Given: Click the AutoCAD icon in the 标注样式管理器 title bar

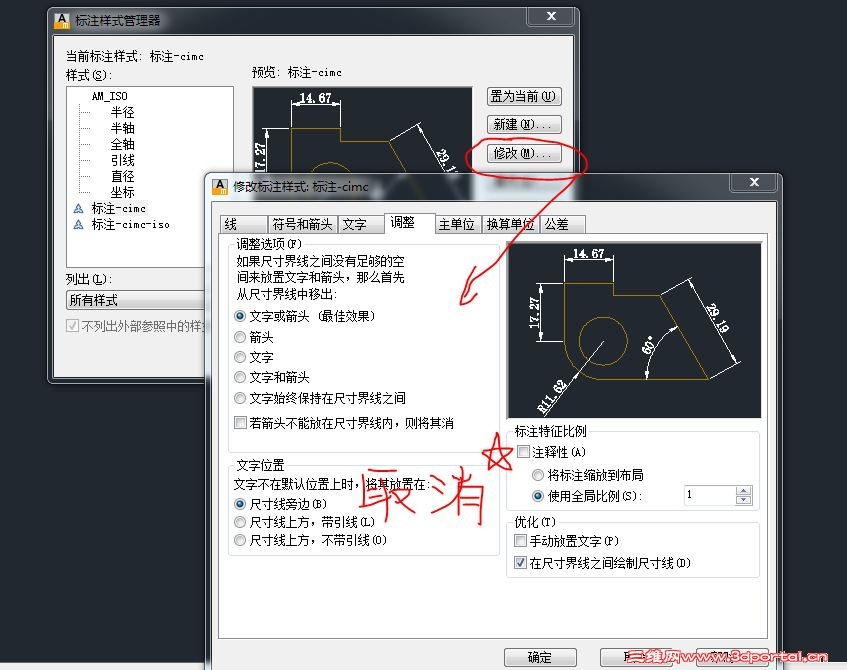Looking at the screenshot, I should 62,21.
